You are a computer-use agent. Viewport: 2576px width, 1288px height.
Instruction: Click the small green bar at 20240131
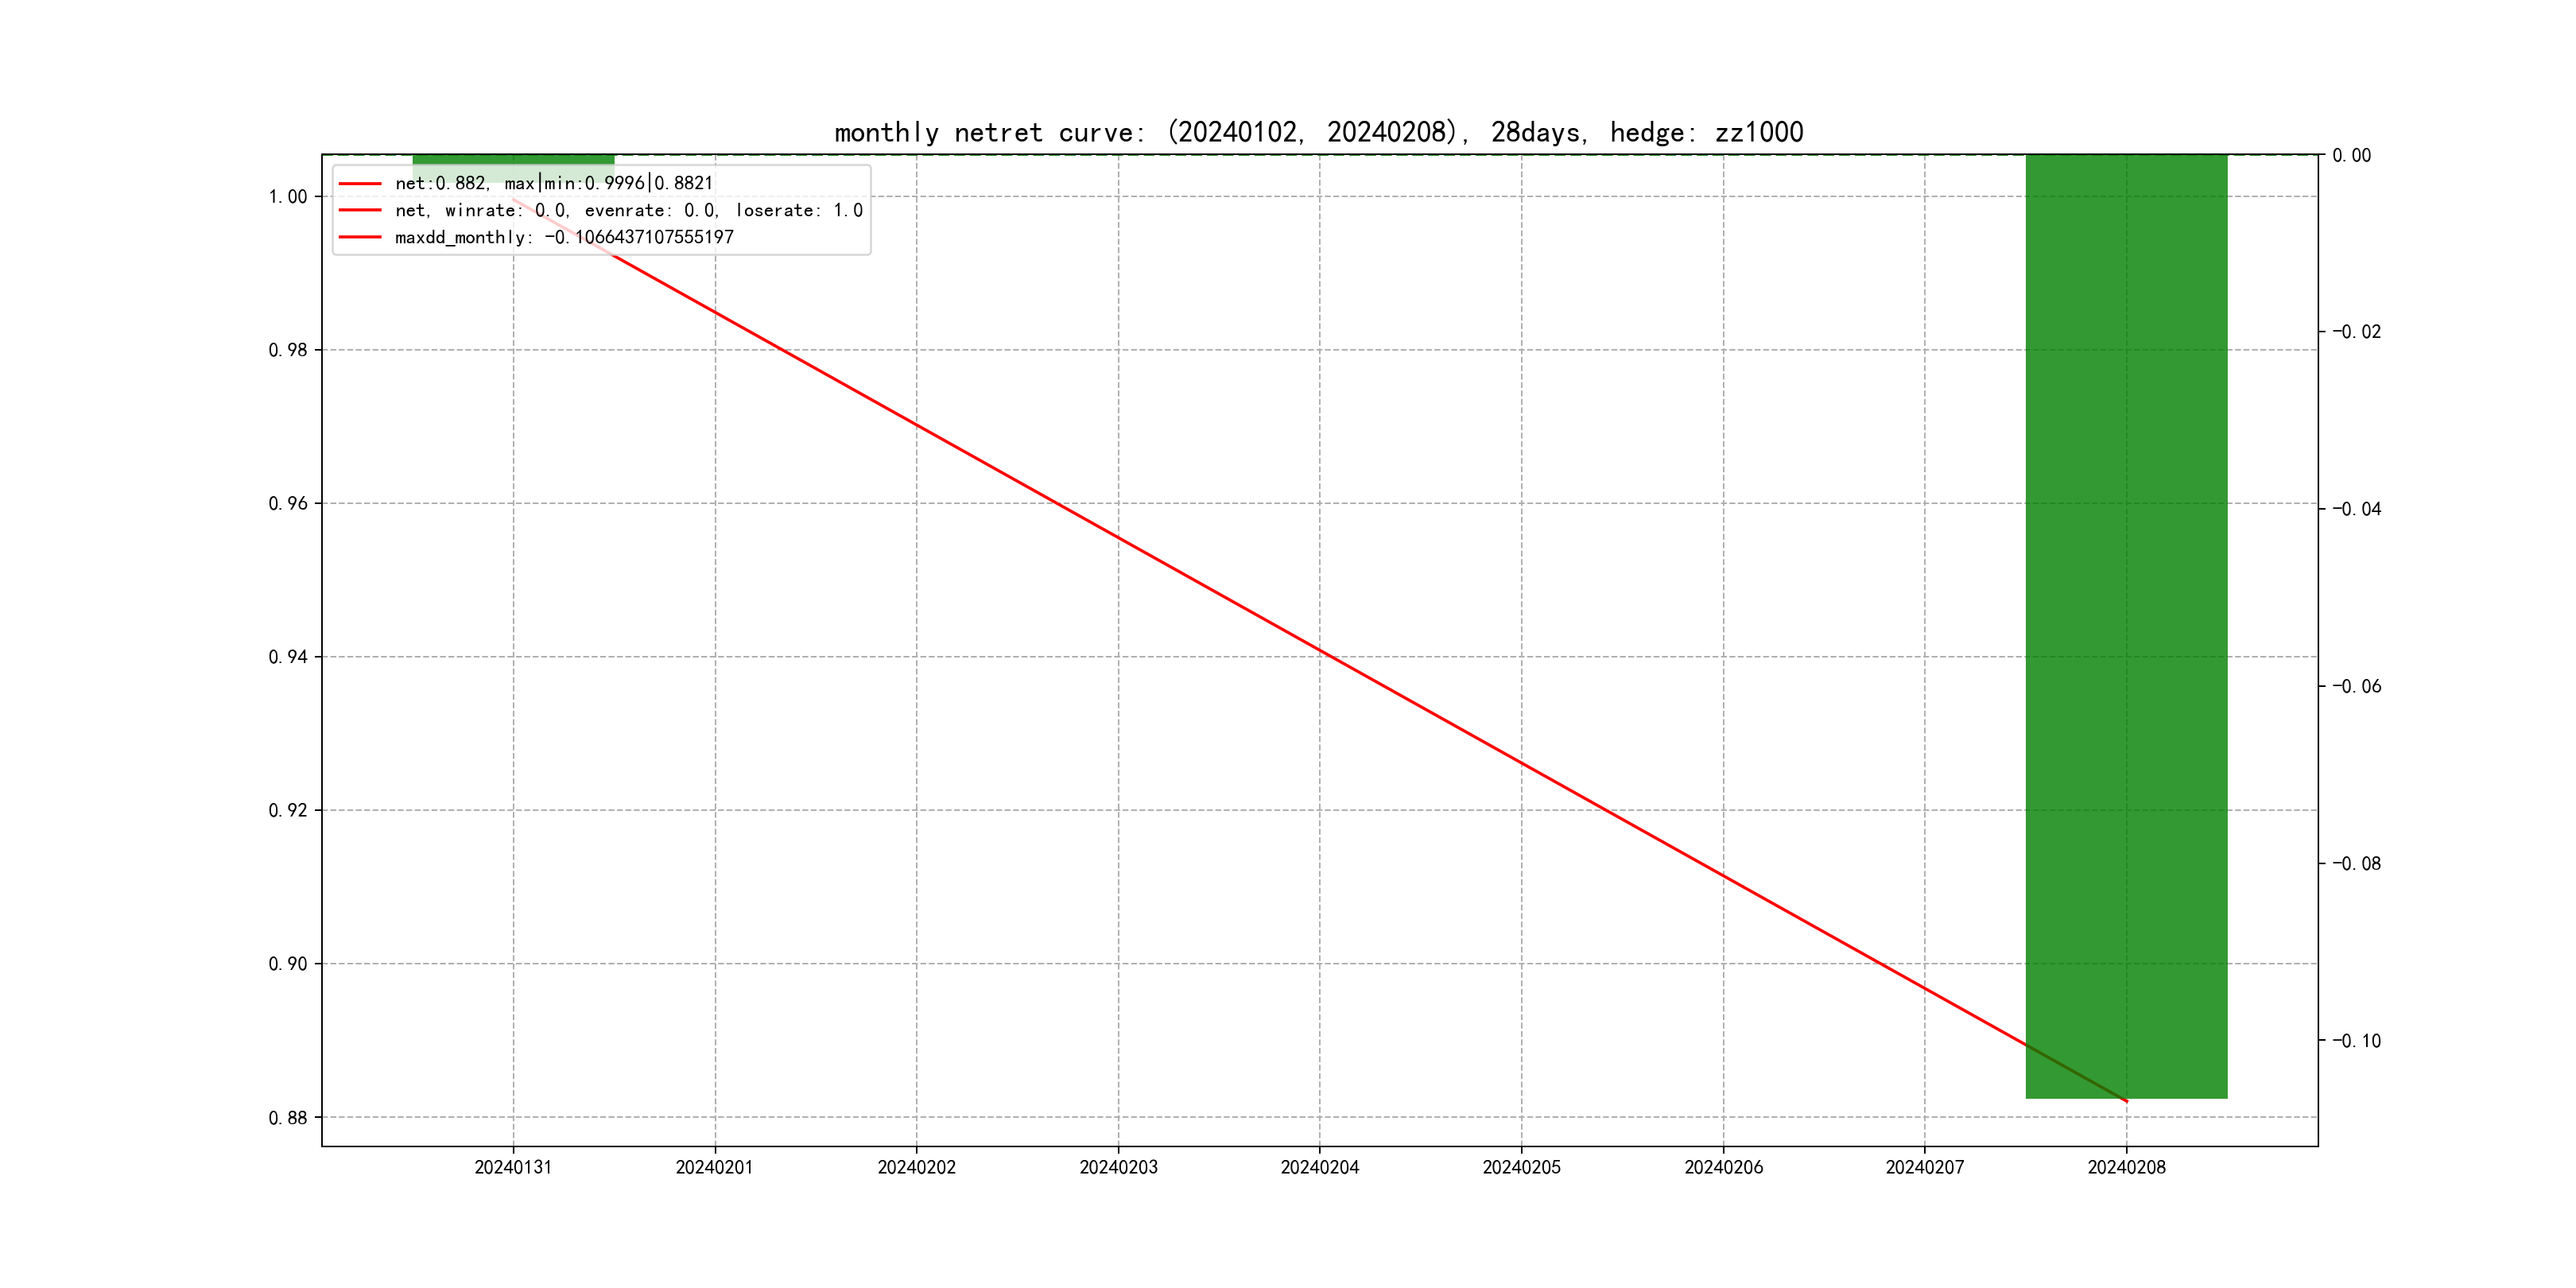click(x=513, y=160)
